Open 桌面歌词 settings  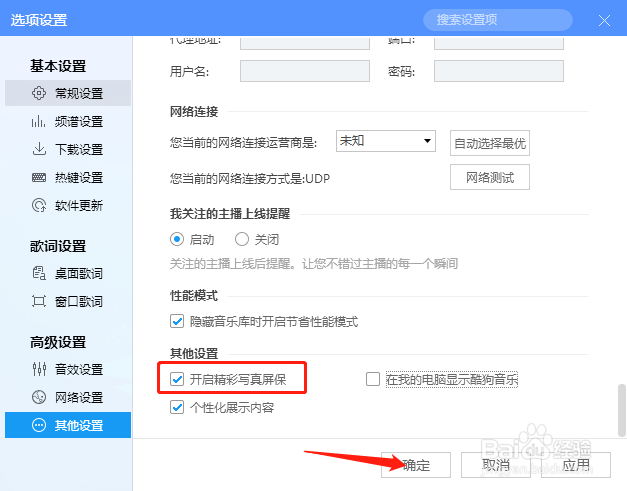click(x=68, y=273)
